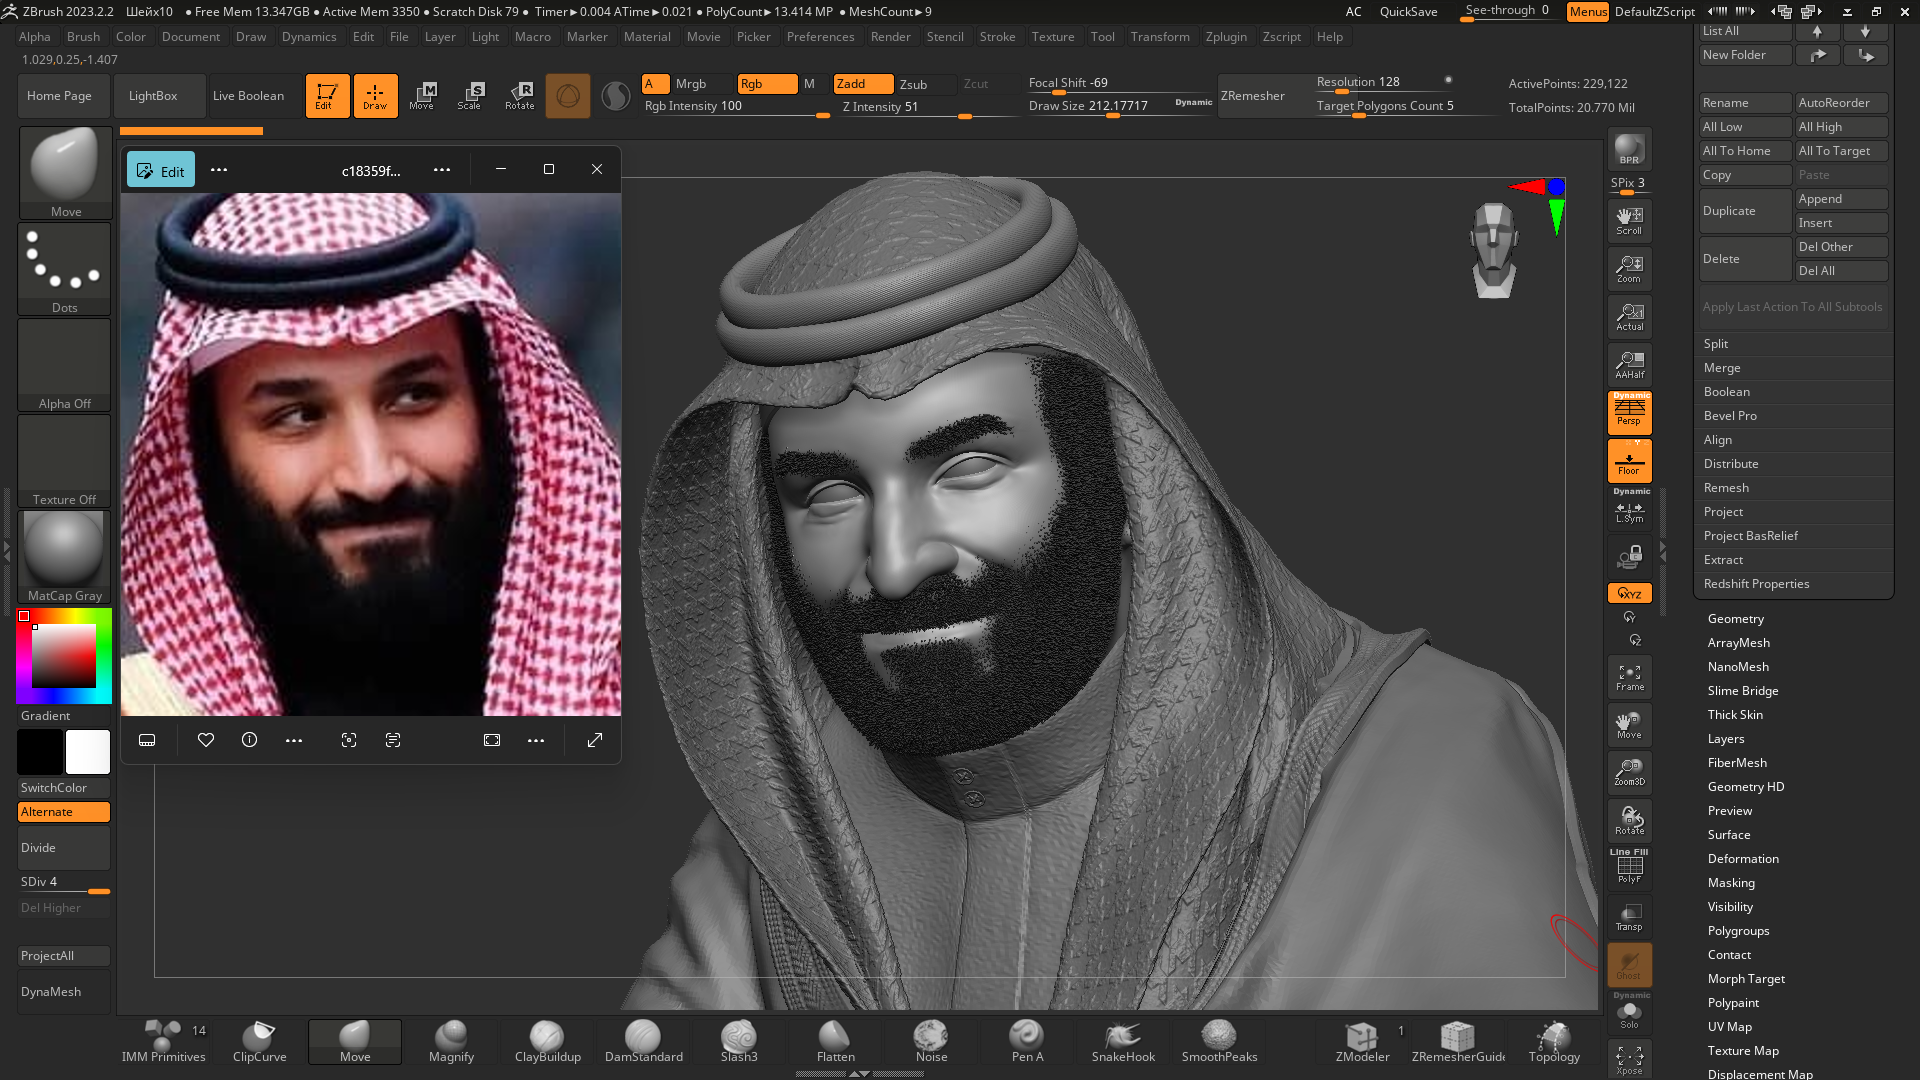Pick a color in the color picker square
This screenshot has width=1920, height=1080.
tap(64, 656)
